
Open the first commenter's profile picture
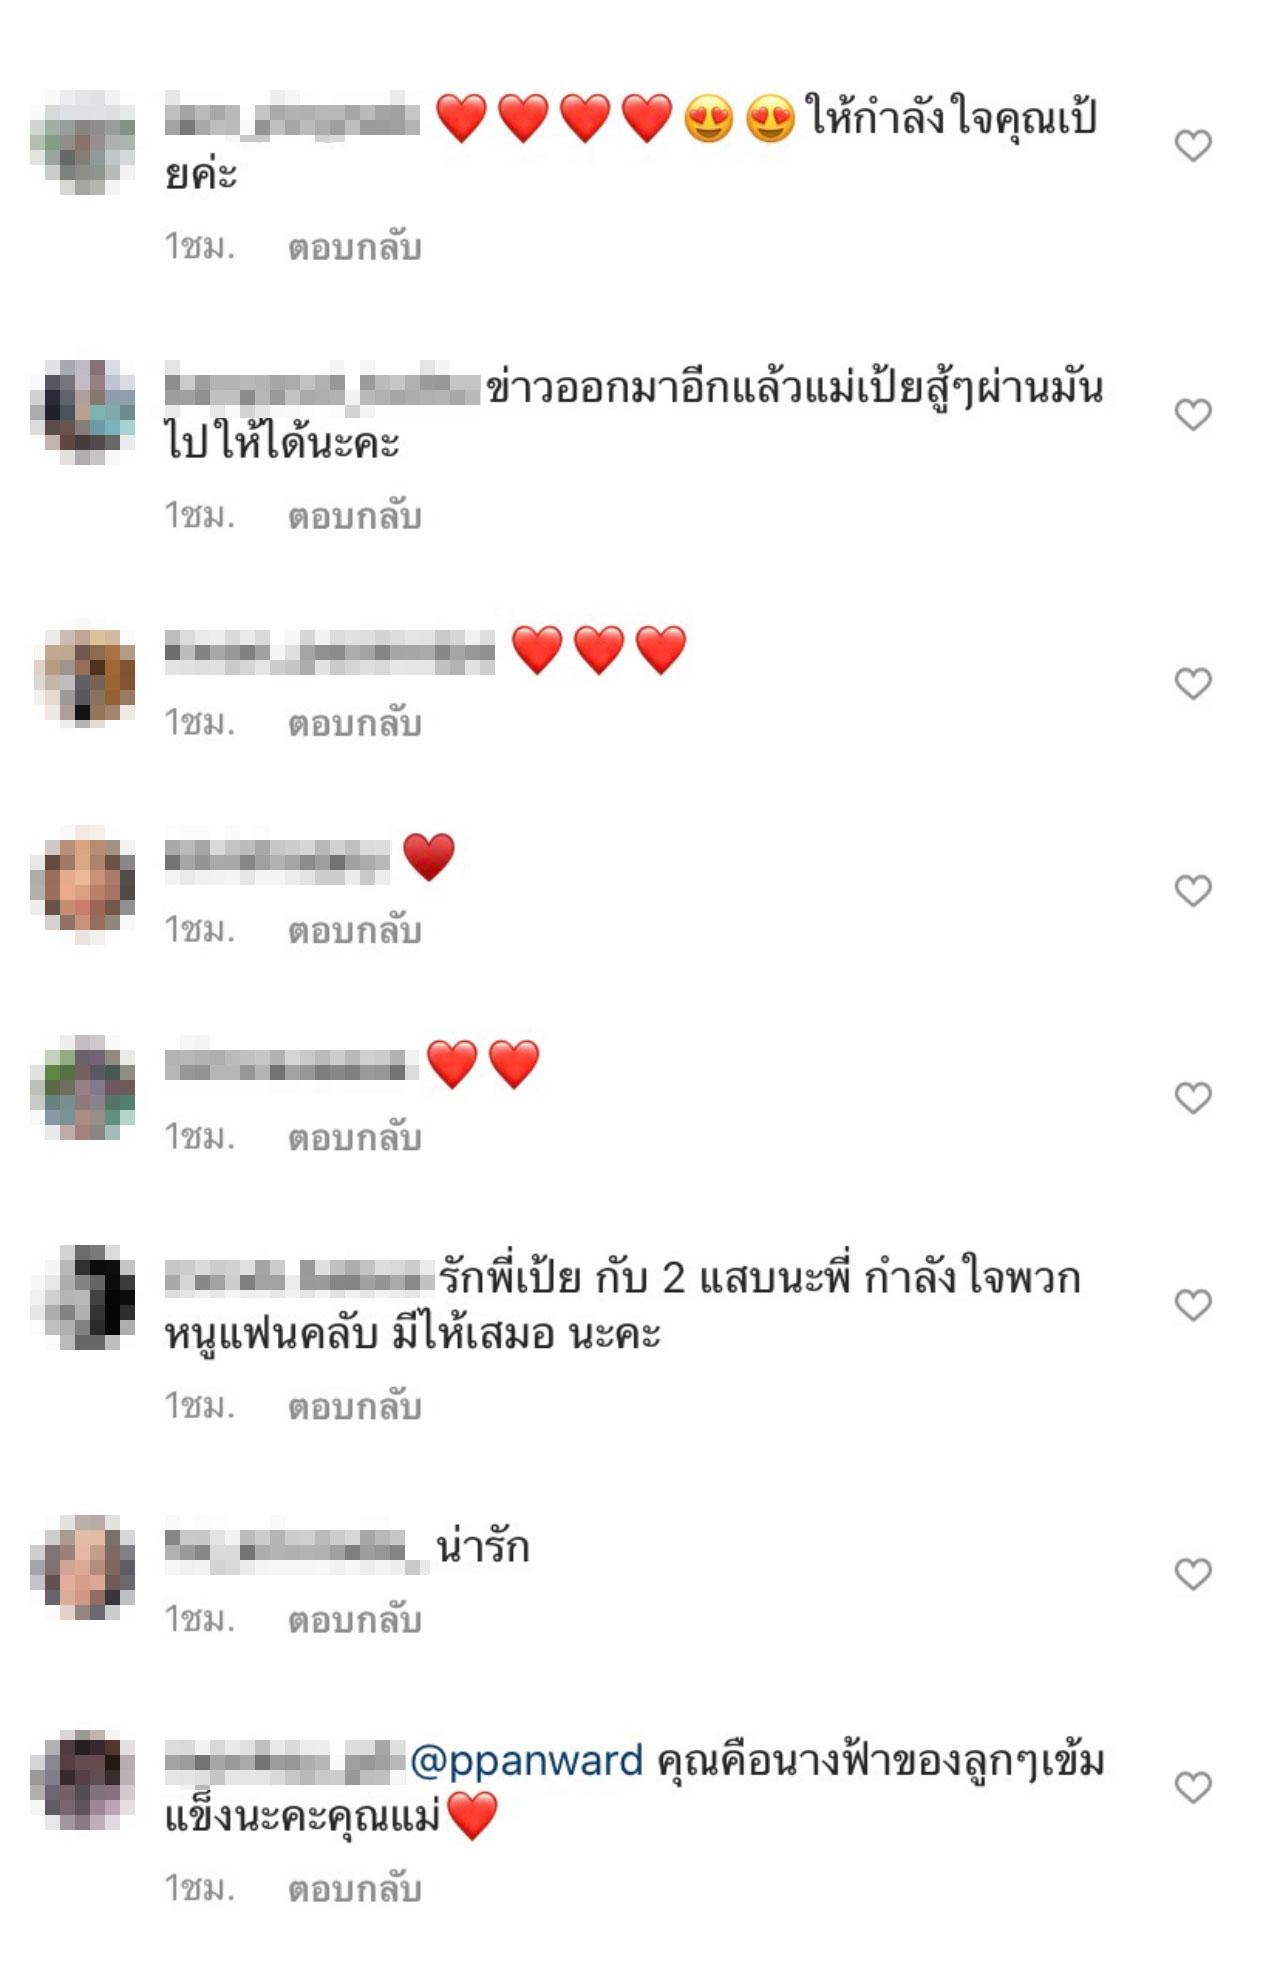pos(84,143)
